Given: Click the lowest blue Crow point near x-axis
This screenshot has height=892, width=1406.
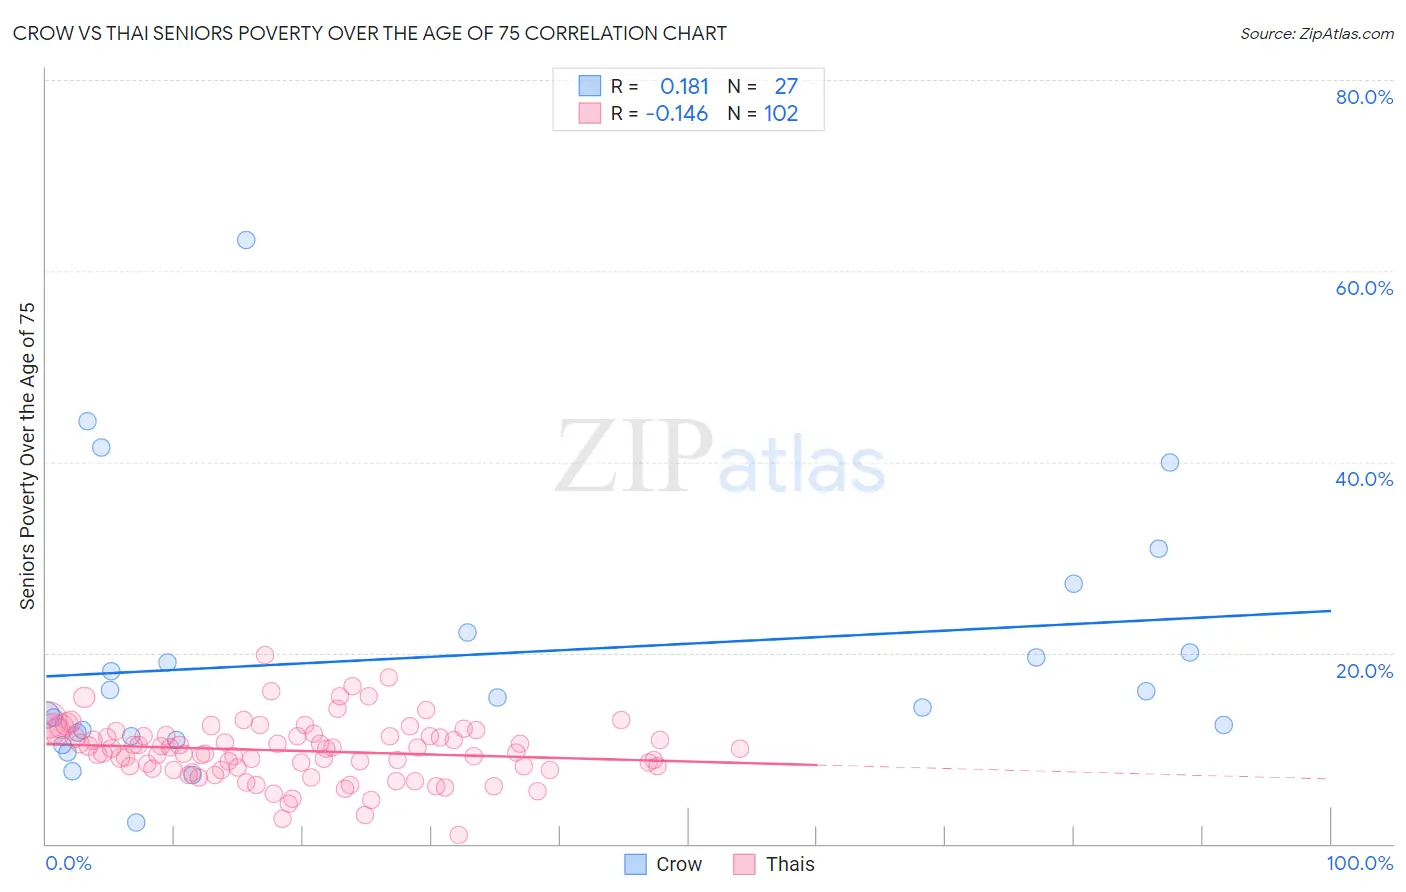Looking at the screenshot, I should [136, 822].
